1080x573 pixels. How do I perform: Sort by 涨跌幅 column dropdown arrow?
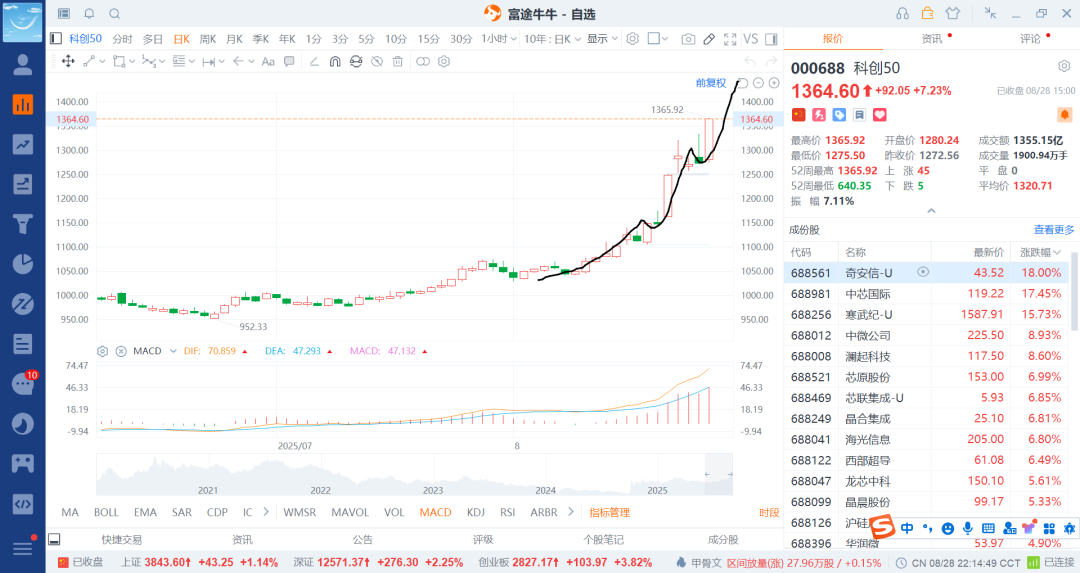pos(1057,252)
